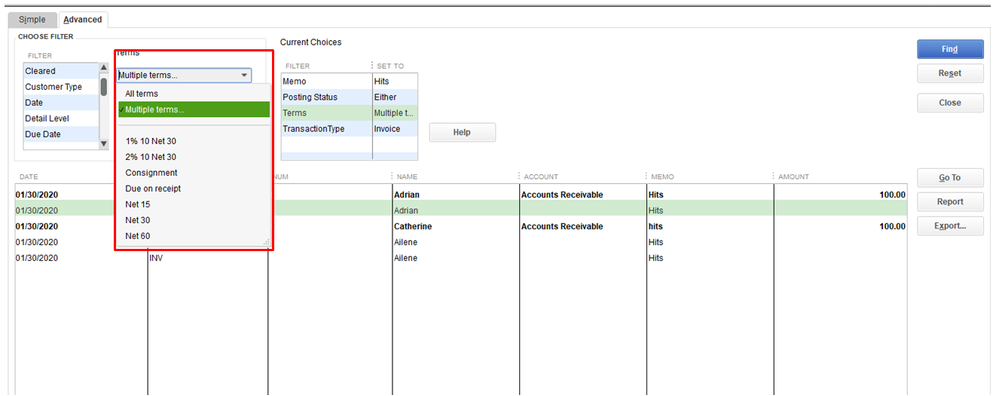Select 'Net 15' term option
This screenshot has height=396, width=999.
pos(194,204)
